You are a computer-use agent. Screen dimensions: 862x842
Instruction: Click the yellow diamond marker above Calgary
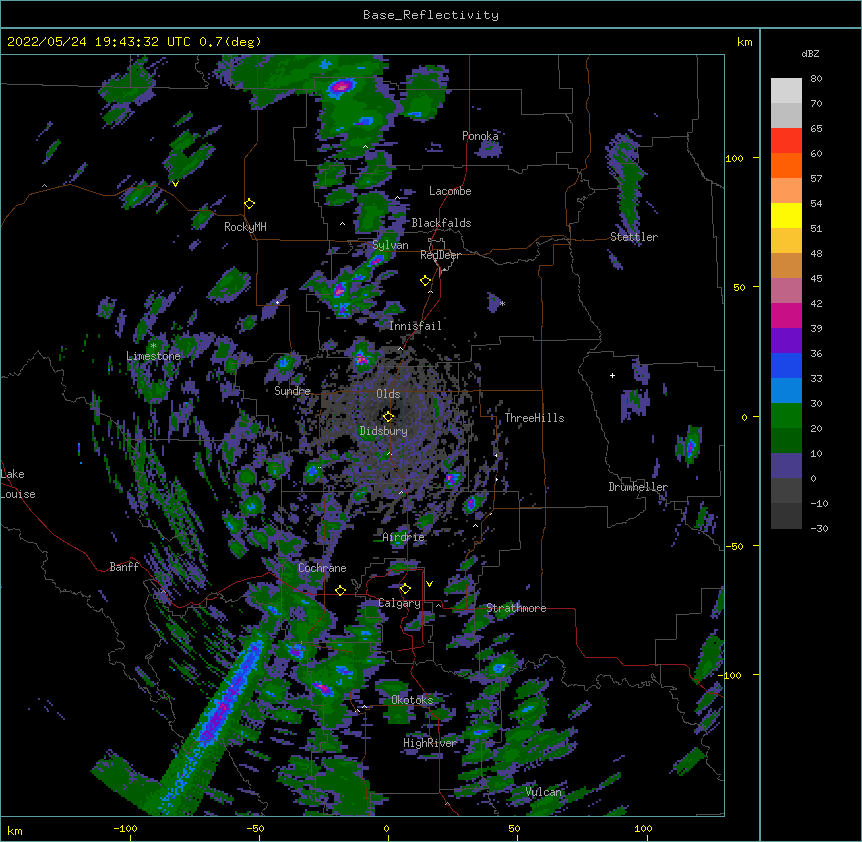point(405,589)
